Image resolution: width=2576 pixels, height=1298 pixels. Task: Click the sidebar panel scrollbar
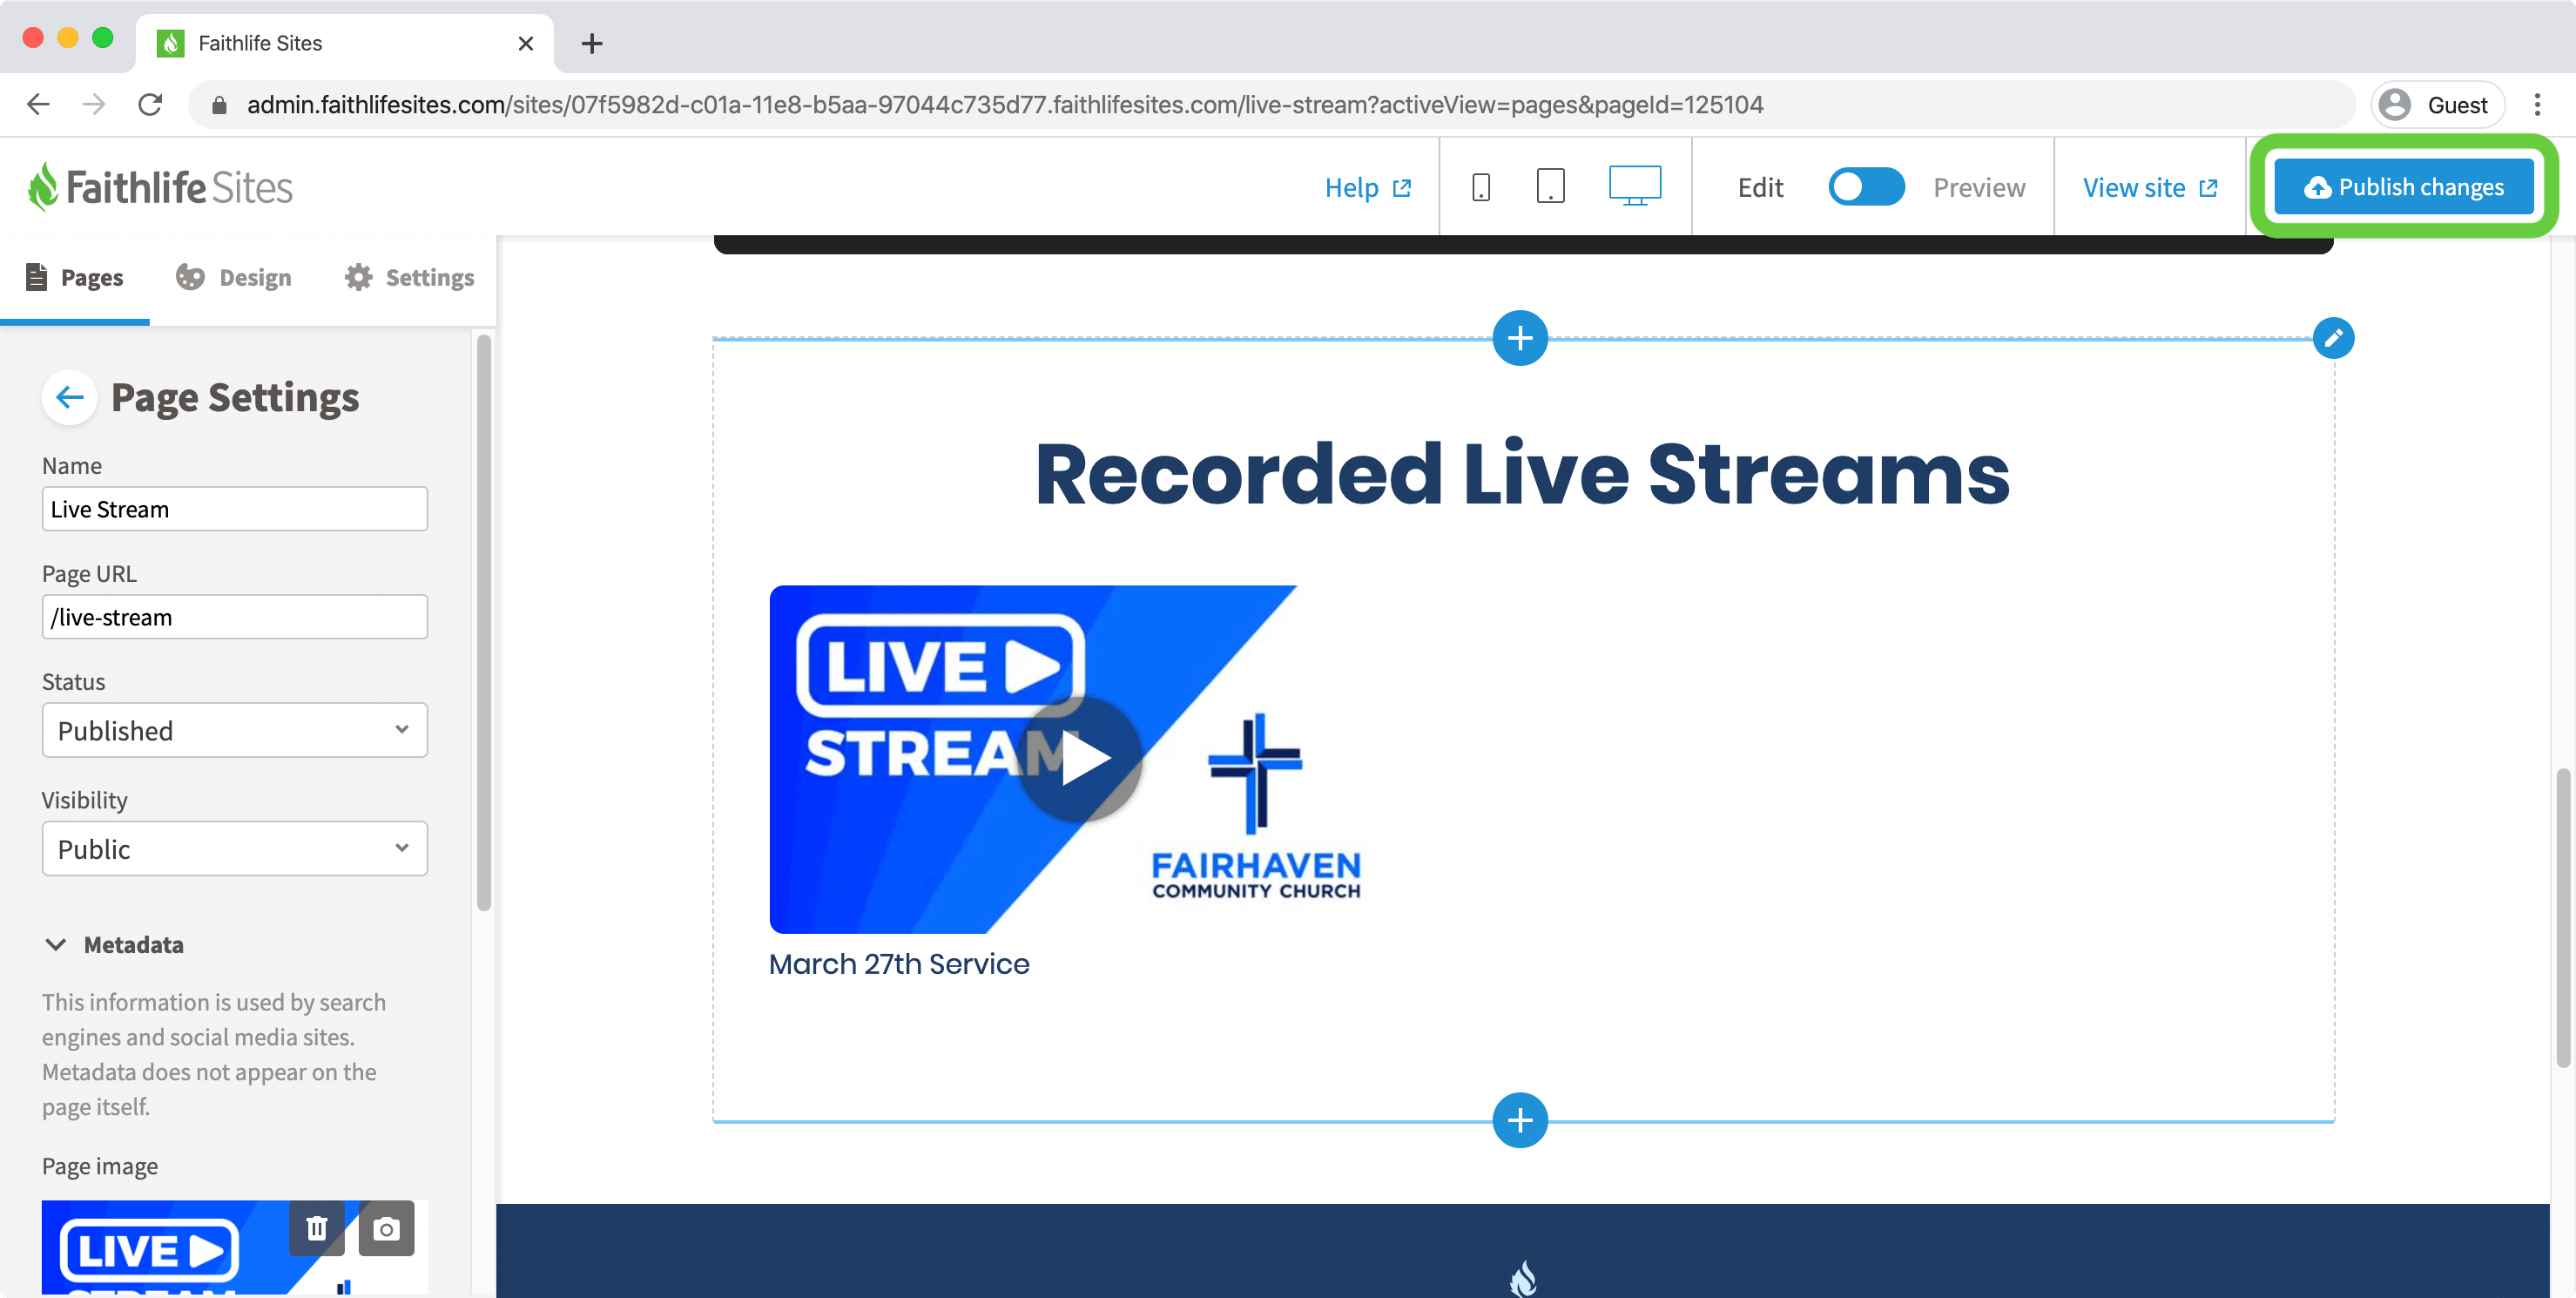484,622
